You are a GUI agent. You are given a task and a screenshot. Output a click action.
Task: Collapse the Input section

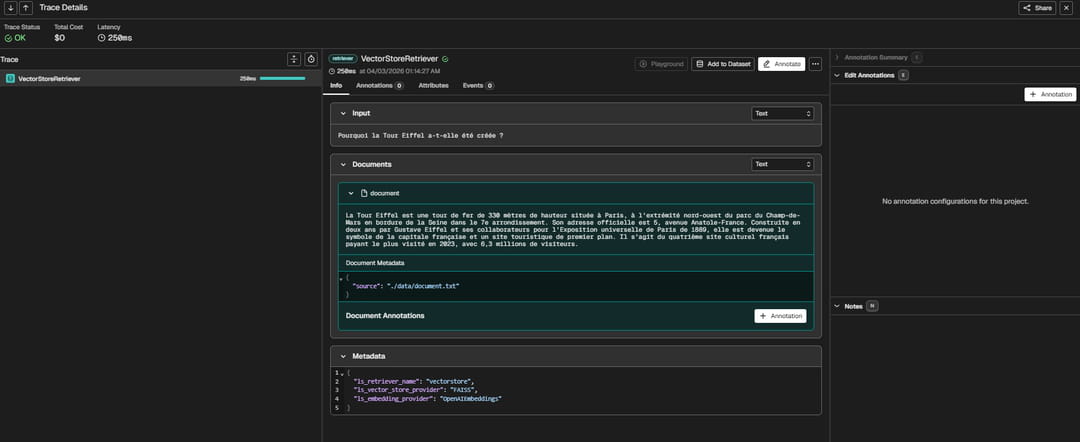tap(343, 114)
